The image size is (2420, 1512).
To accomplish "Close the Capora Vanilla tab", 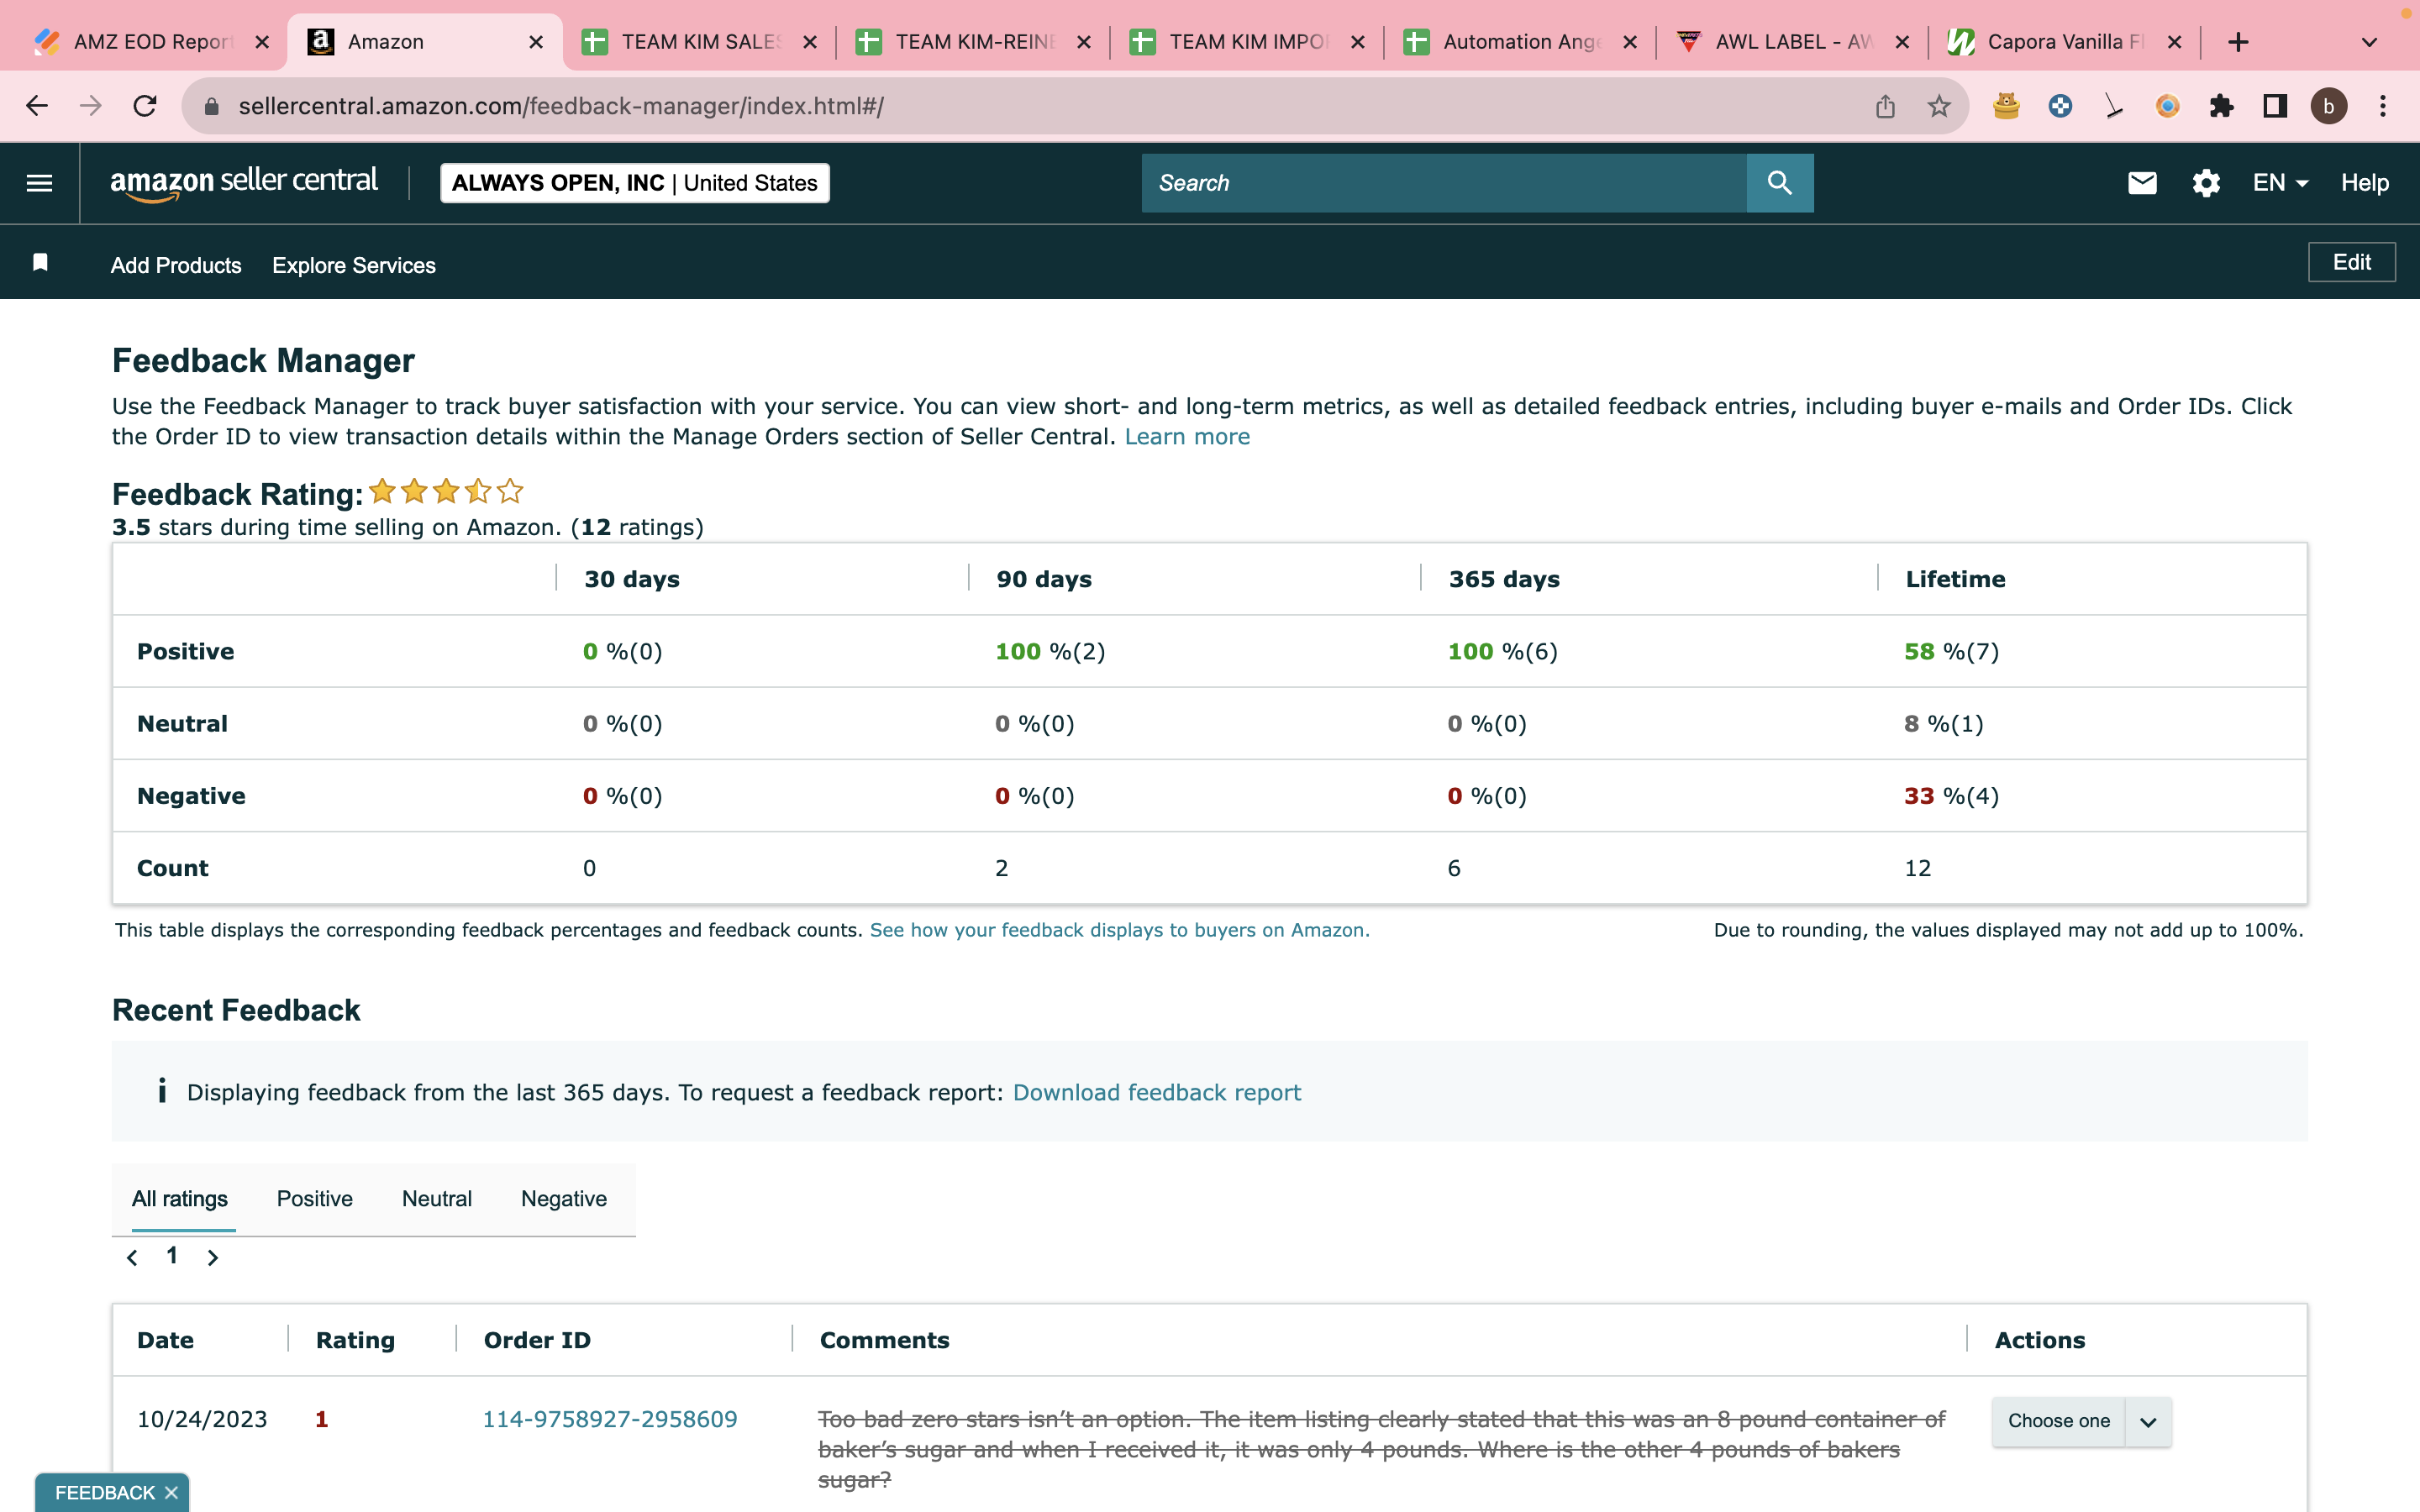I will pyautogui.click(x=2174, y=42).
